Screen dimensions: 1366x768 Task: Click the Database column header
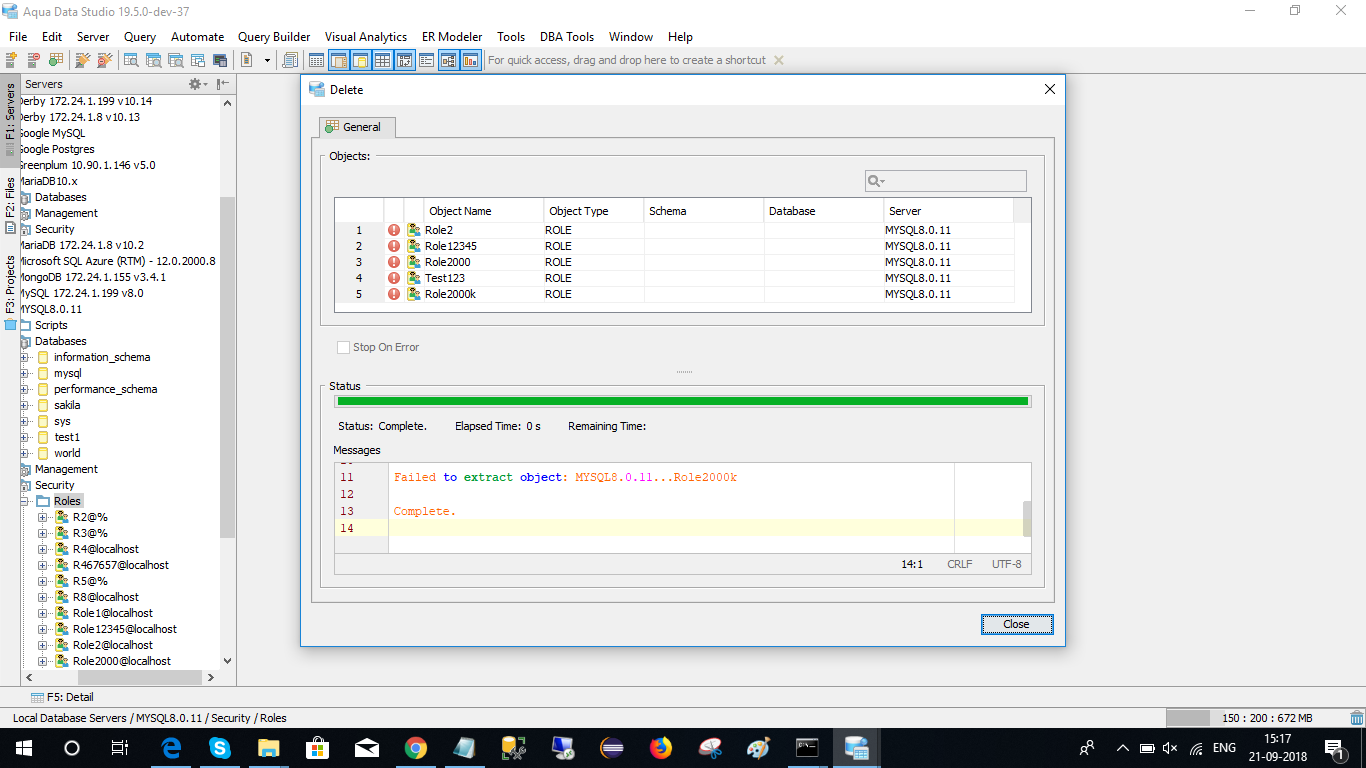click(824, 211)
